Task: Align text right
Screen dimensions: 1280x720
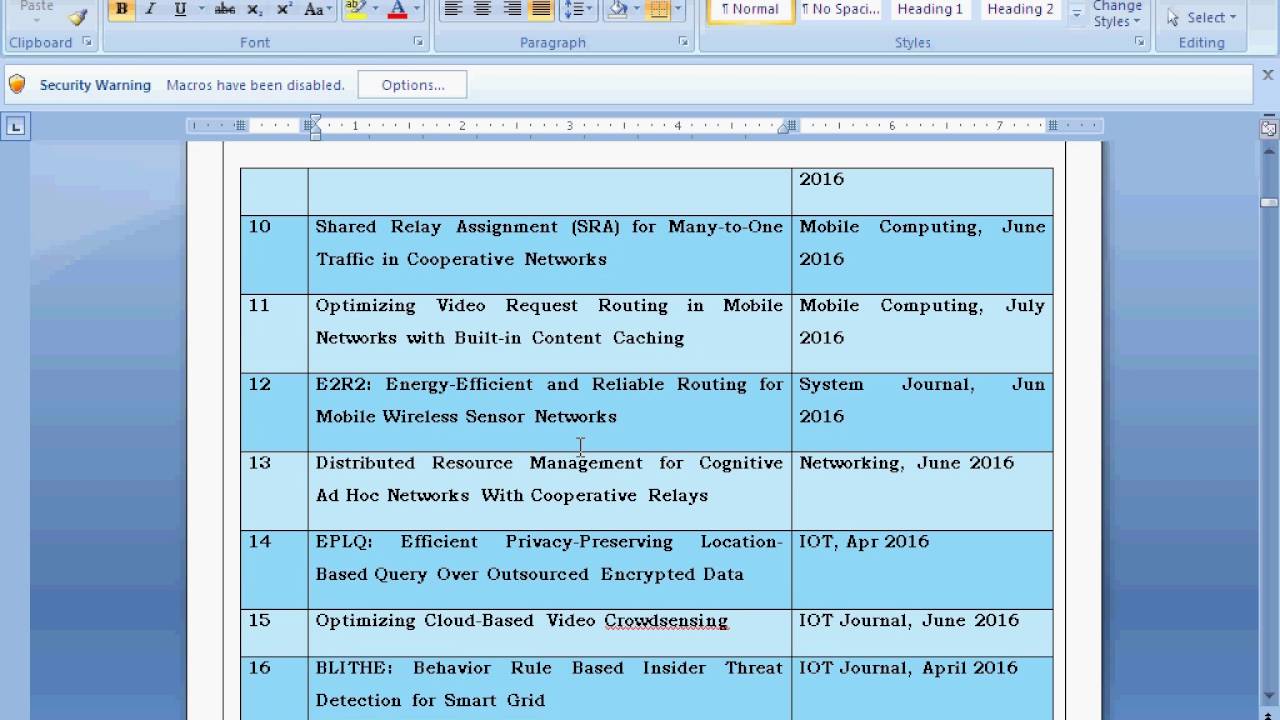Action: (x=512, y=9)
